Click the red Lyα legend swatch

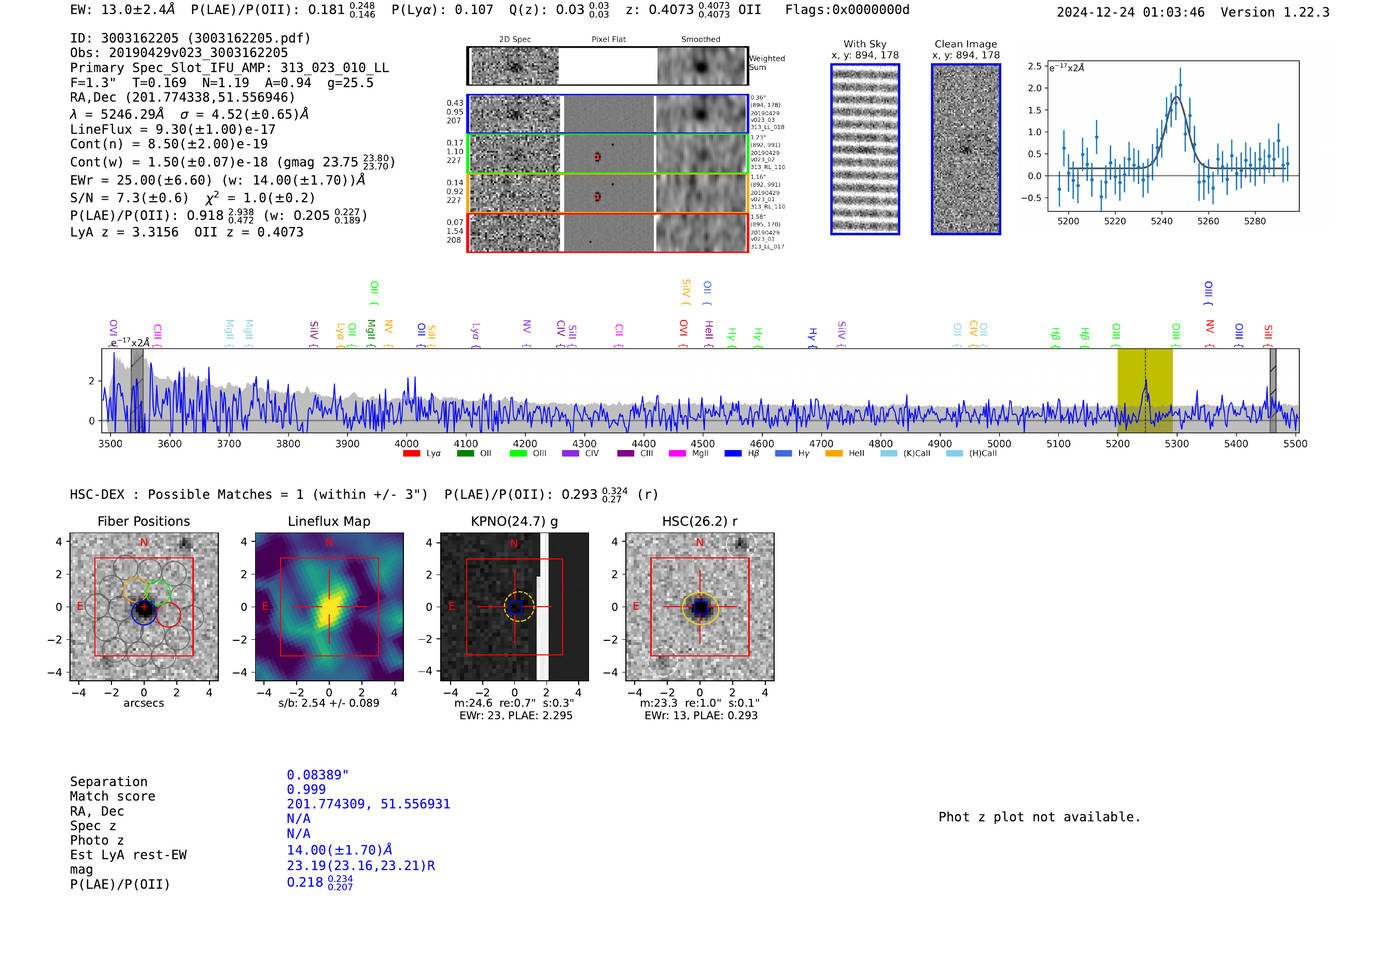[x=411, y=454]
